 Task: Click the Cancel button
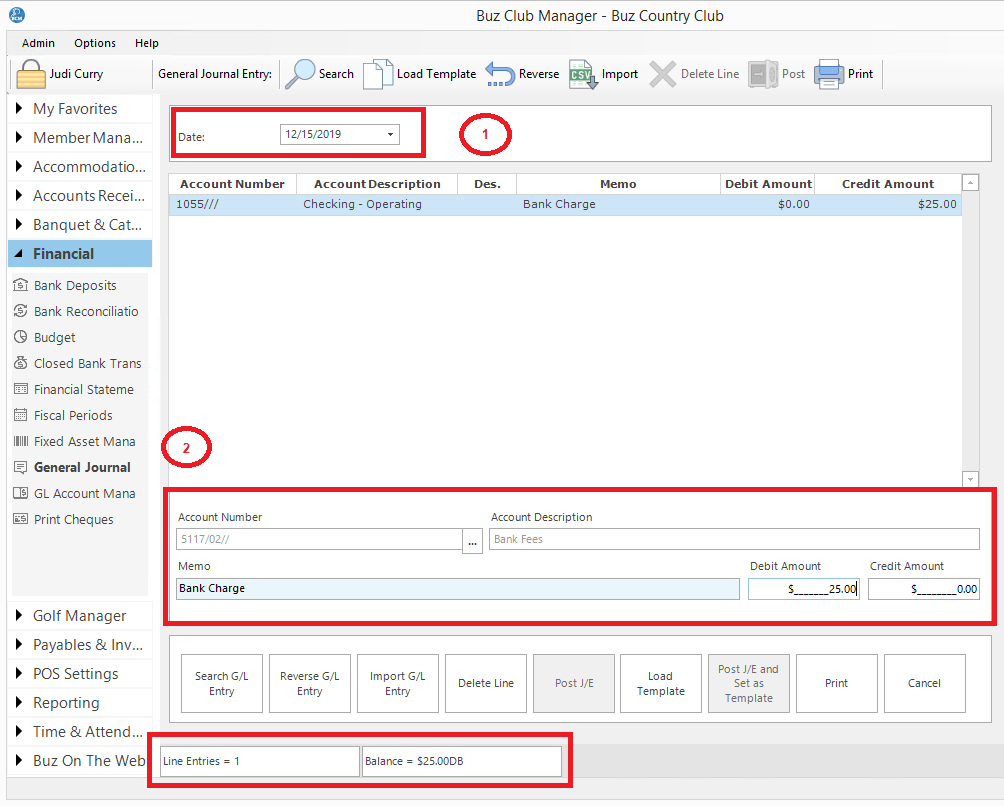[x=925, y=683]
